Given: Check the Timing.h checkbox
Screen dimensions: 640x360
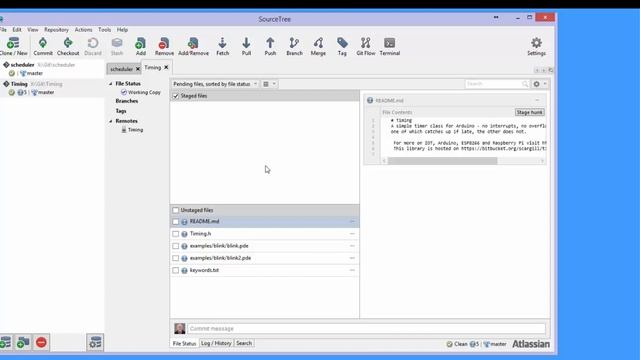Looking at the screenshot, I should click(x=176, y=234).
